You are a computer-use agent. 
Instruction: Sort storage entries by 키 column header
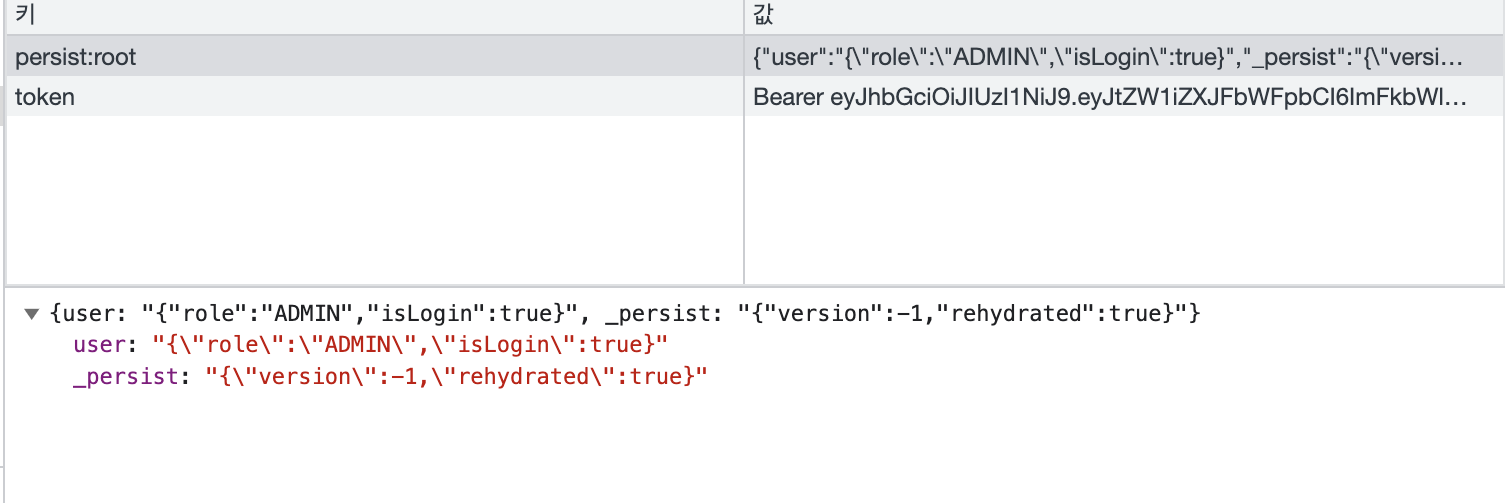[375, 17]
